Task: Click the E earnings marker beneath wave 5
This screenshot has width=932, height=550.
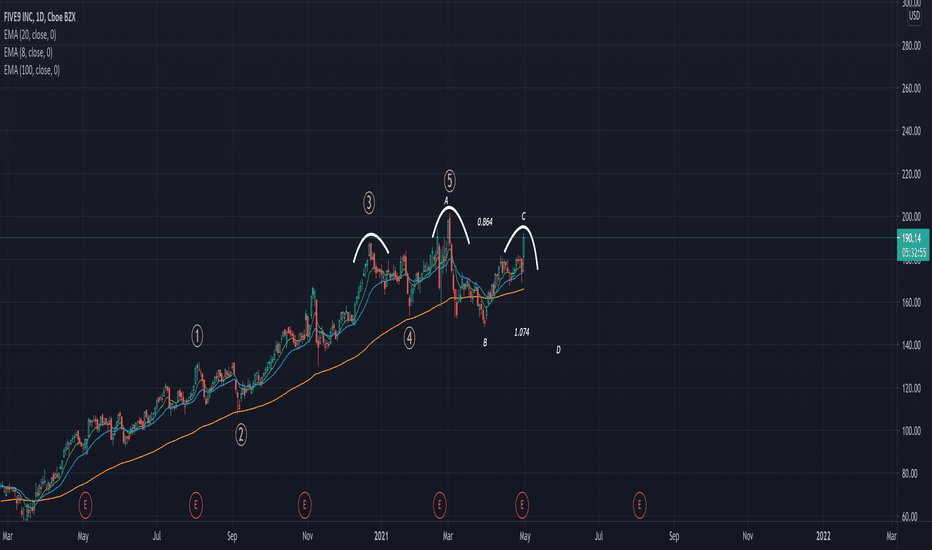Action: click(439, 505)
